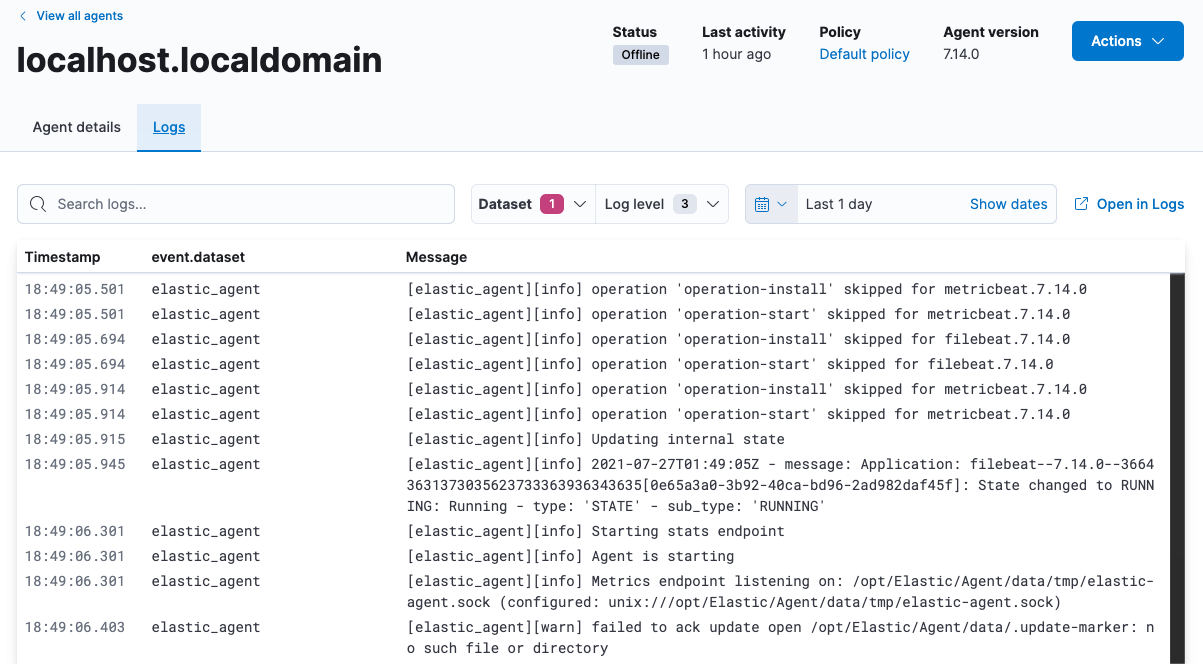Click the Show dates link
The height and width of the screenshot is (665, 1203).
pos(1008,203)
